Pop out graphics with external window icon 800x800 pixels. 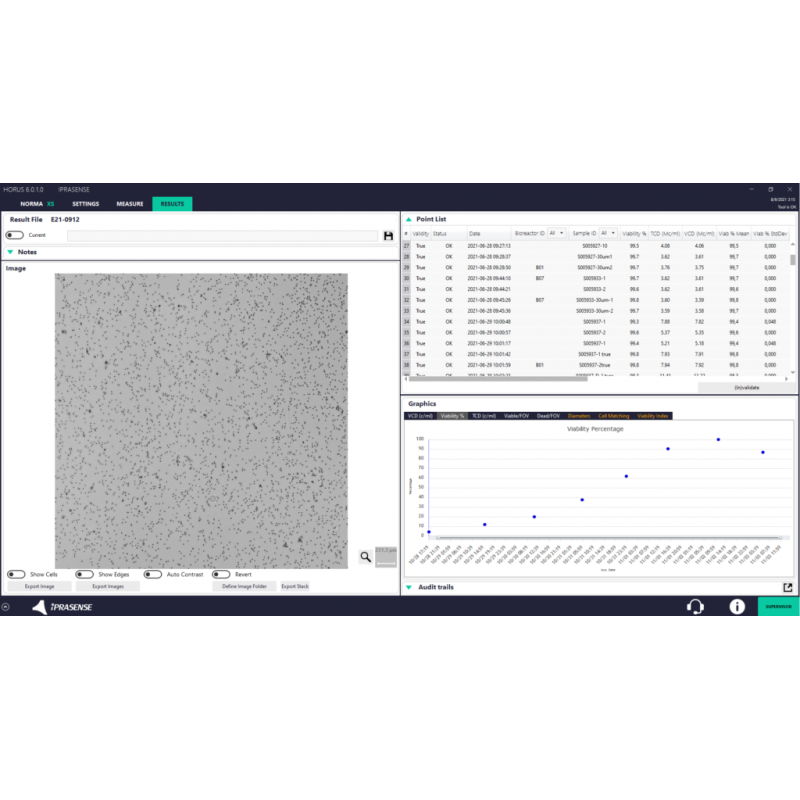787,587
